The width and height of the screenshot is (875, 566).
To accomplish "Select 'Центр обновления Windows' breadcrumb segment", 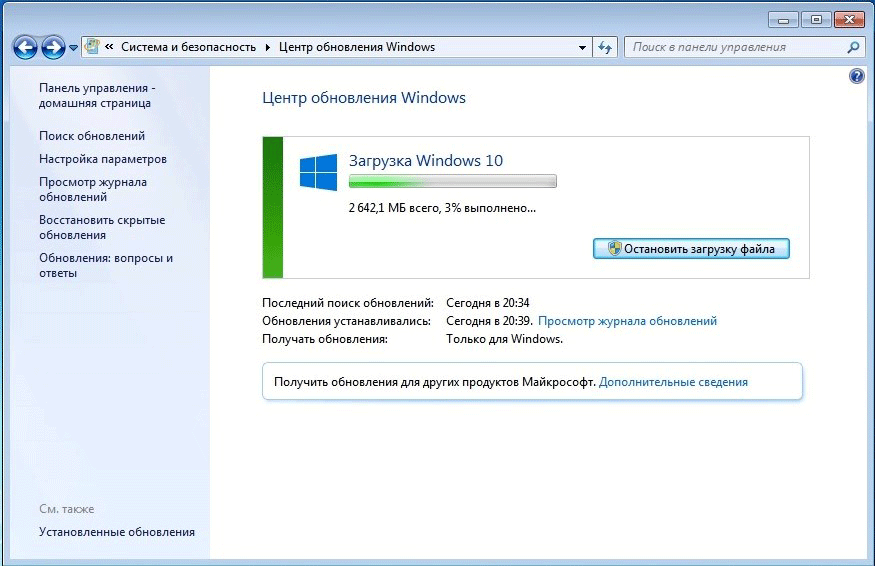I will [x=357, y=47].
